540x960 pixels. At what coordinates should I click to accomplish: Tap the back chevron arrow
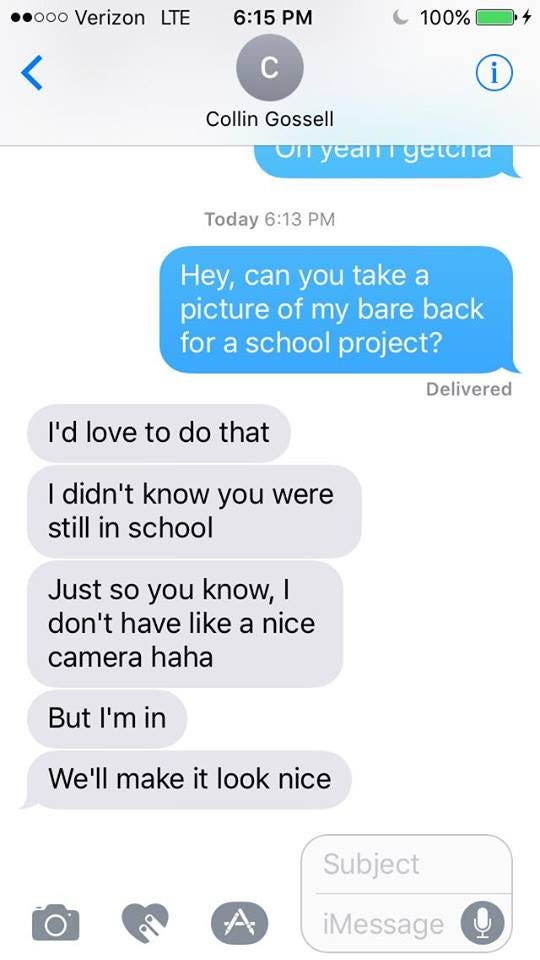point(32,72)
